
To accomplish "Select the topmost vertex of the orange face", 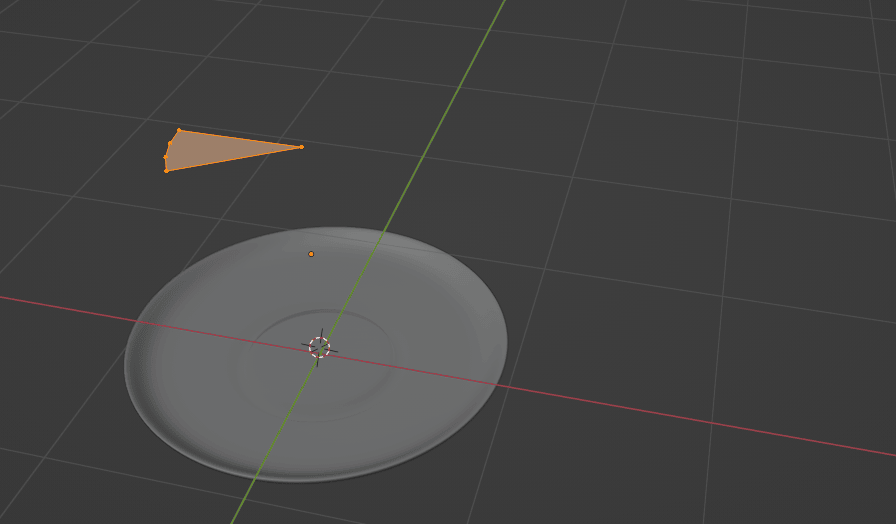I will point(179,130).
